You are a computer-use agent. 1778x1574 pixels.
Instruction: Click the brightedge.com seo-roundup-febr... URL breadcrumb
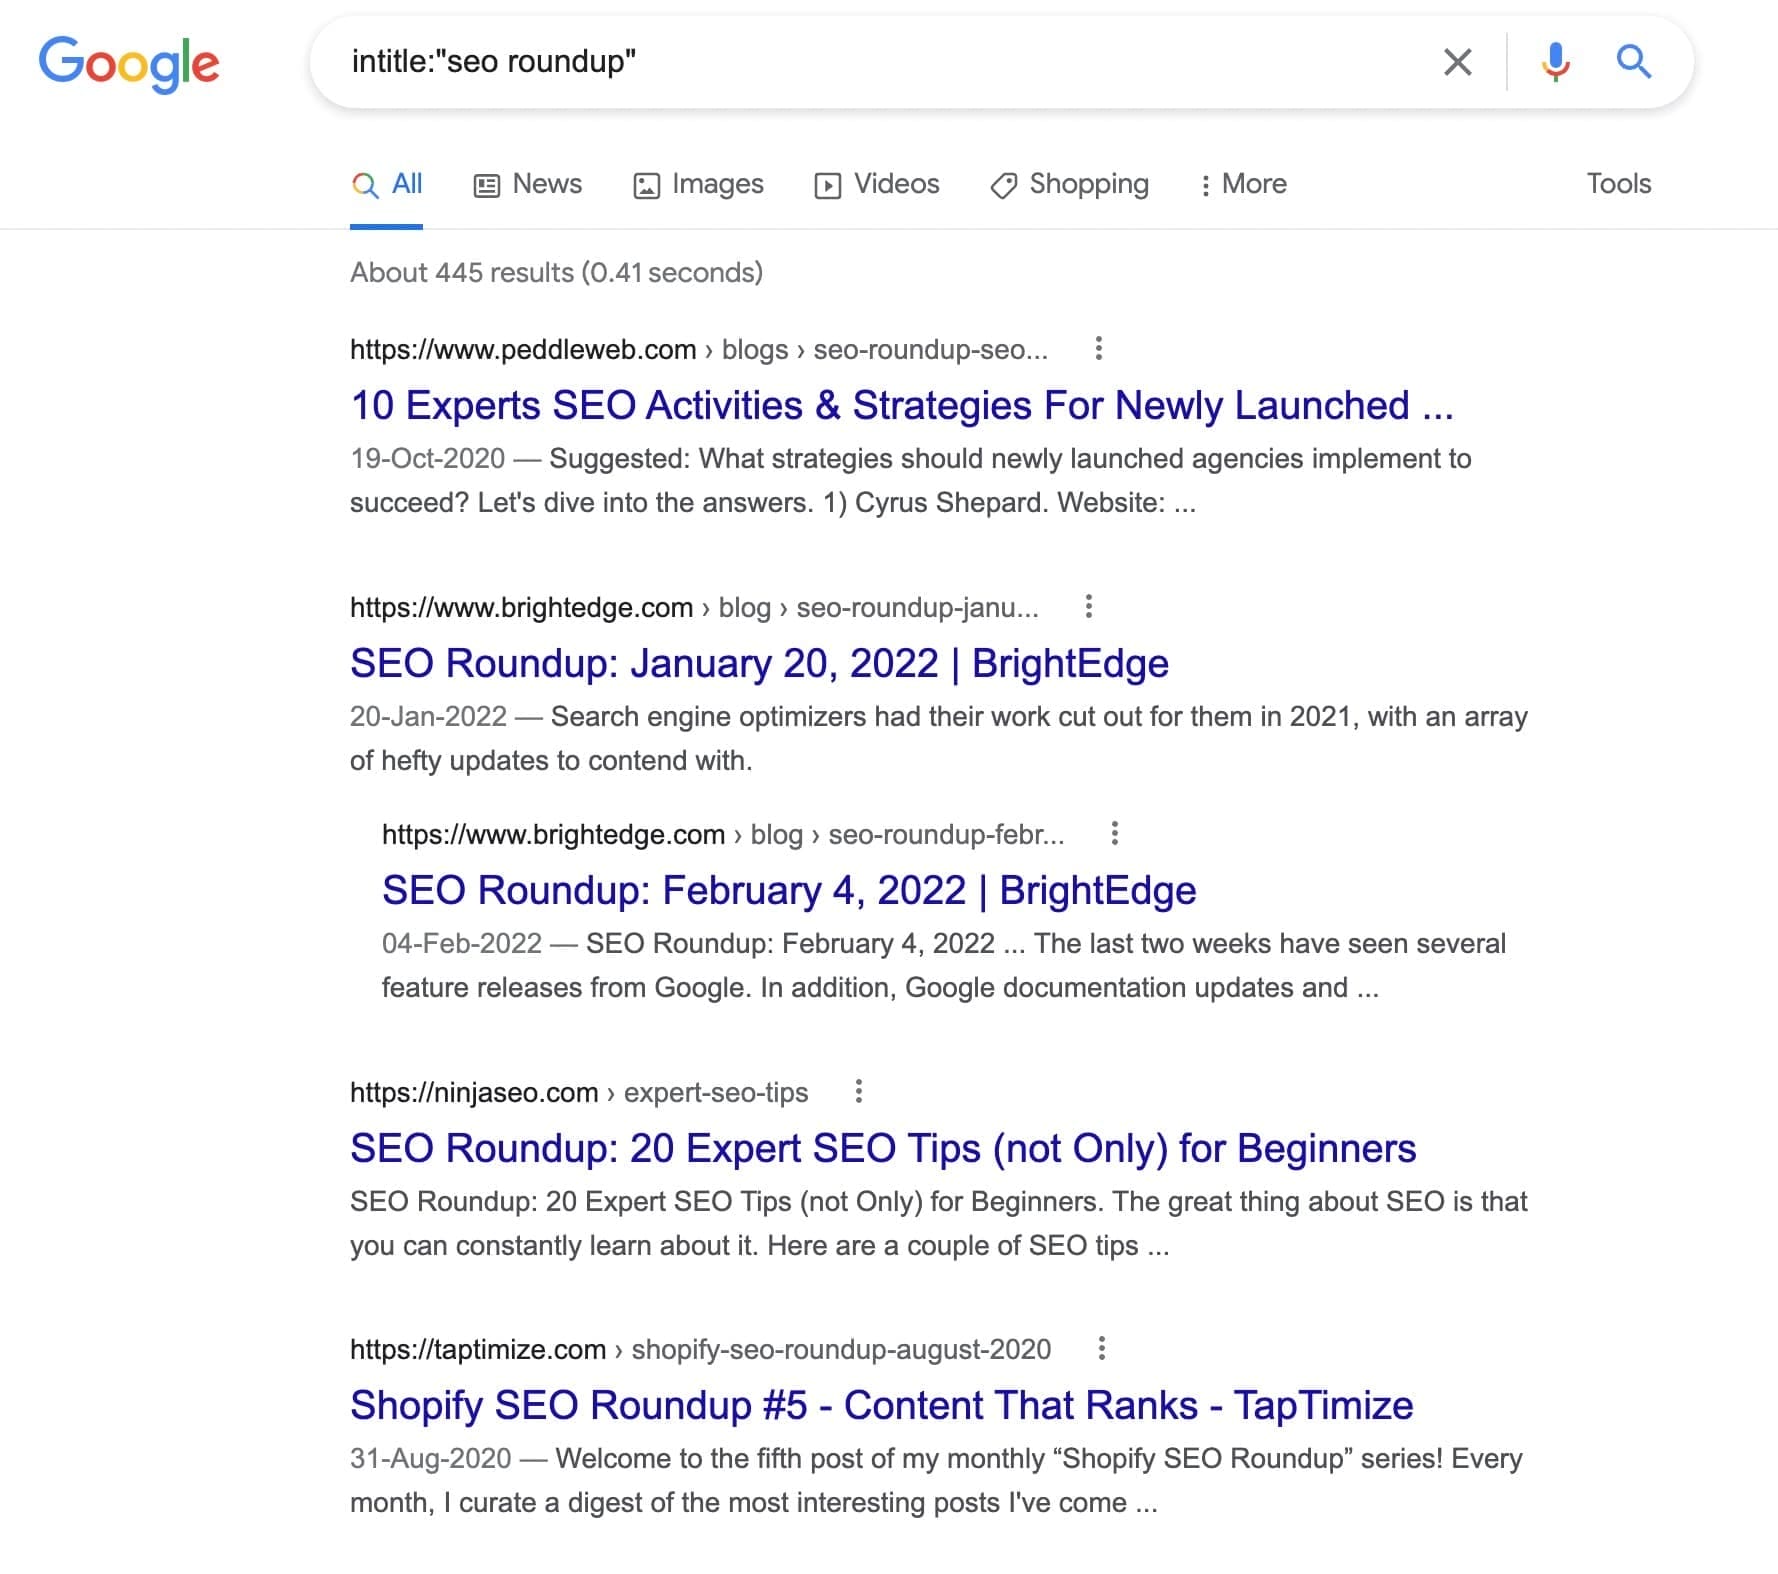pyautogui.click(x=723, y=834)
